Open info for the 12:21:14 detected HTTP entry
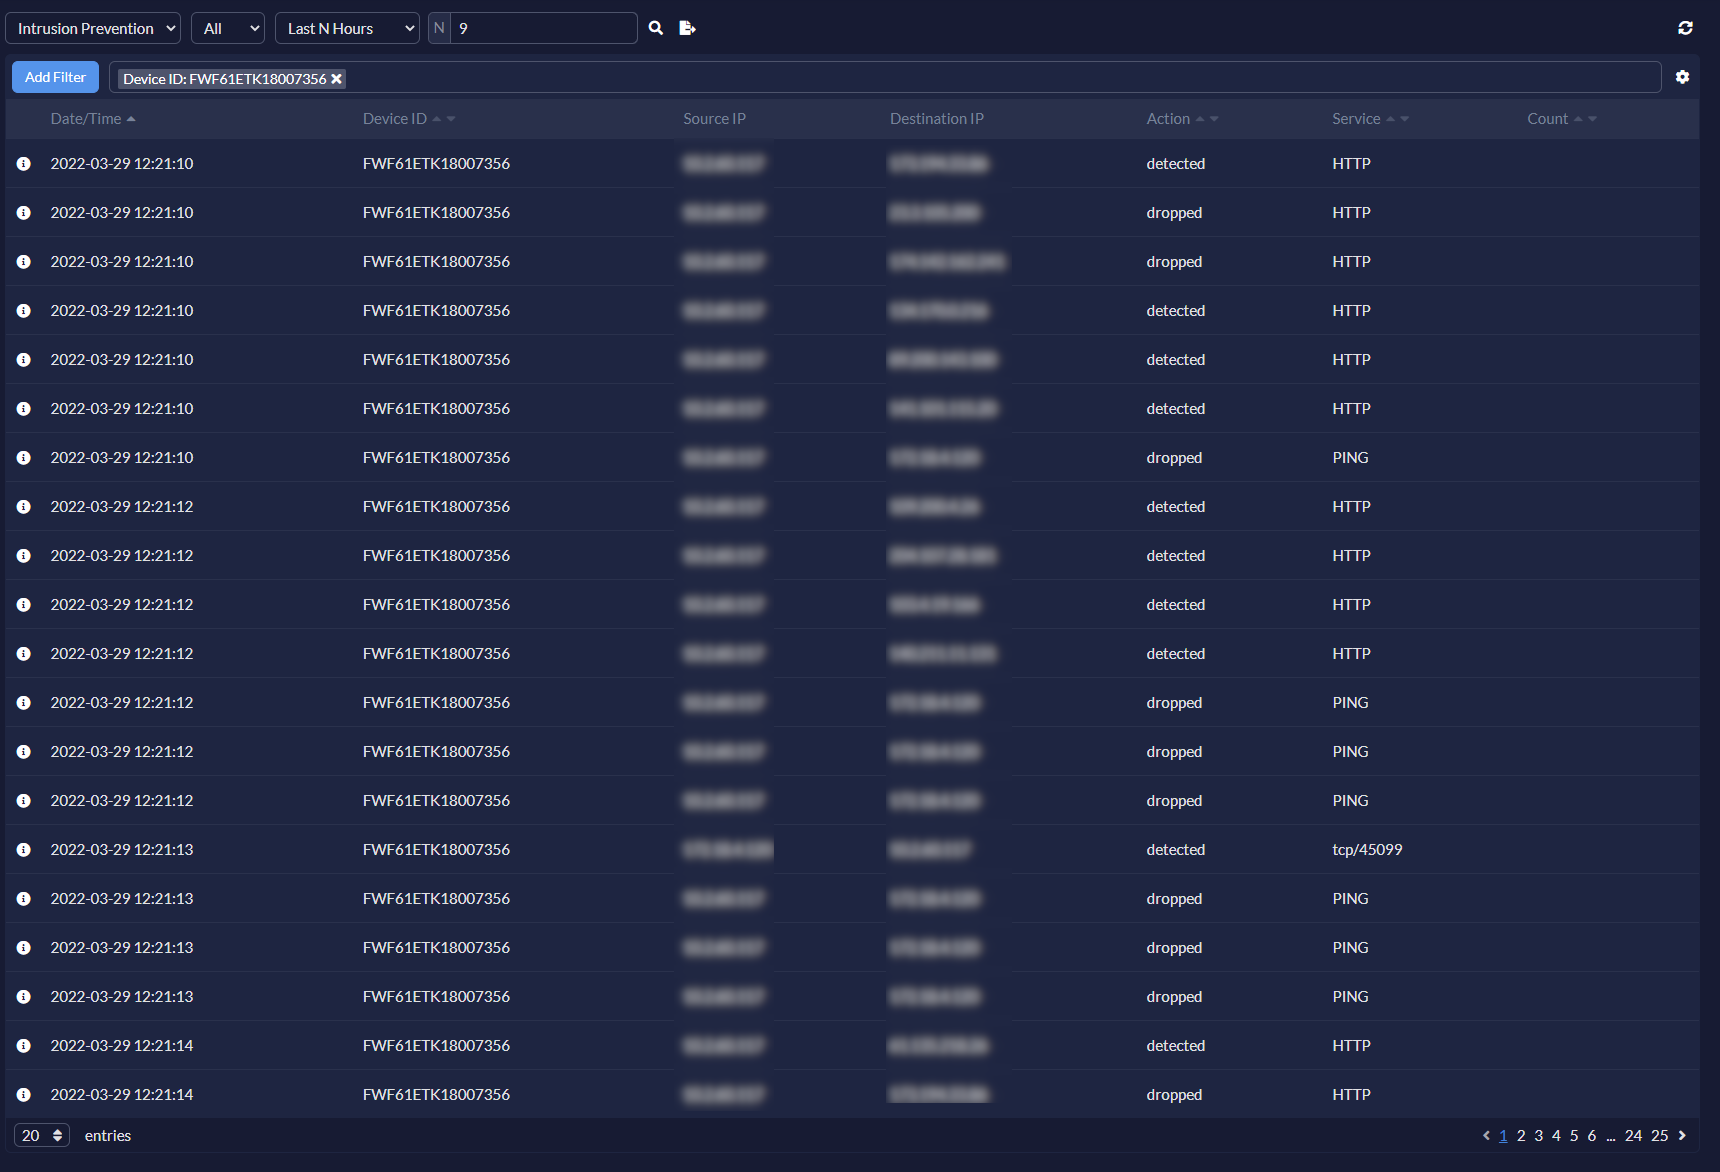Screen dimensions: 1720x1172 click(24, 1046)
